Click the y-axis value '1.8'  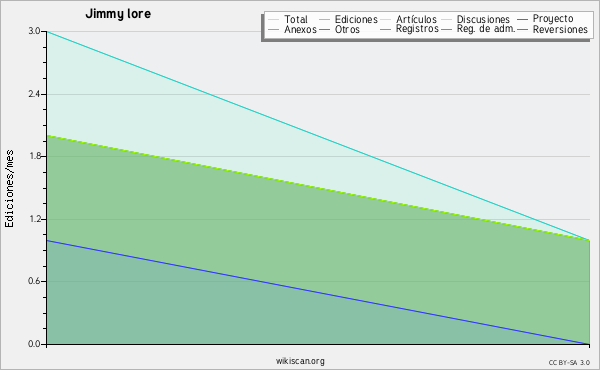34,156
